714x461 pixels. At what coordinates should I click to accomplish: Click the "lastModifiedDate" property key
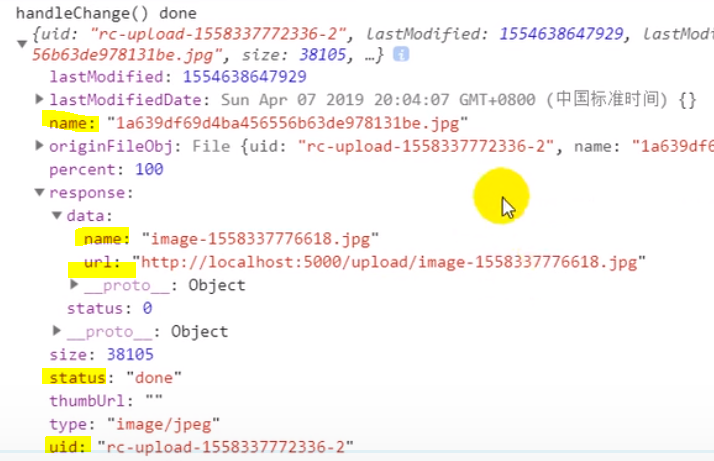pos(125,100)
